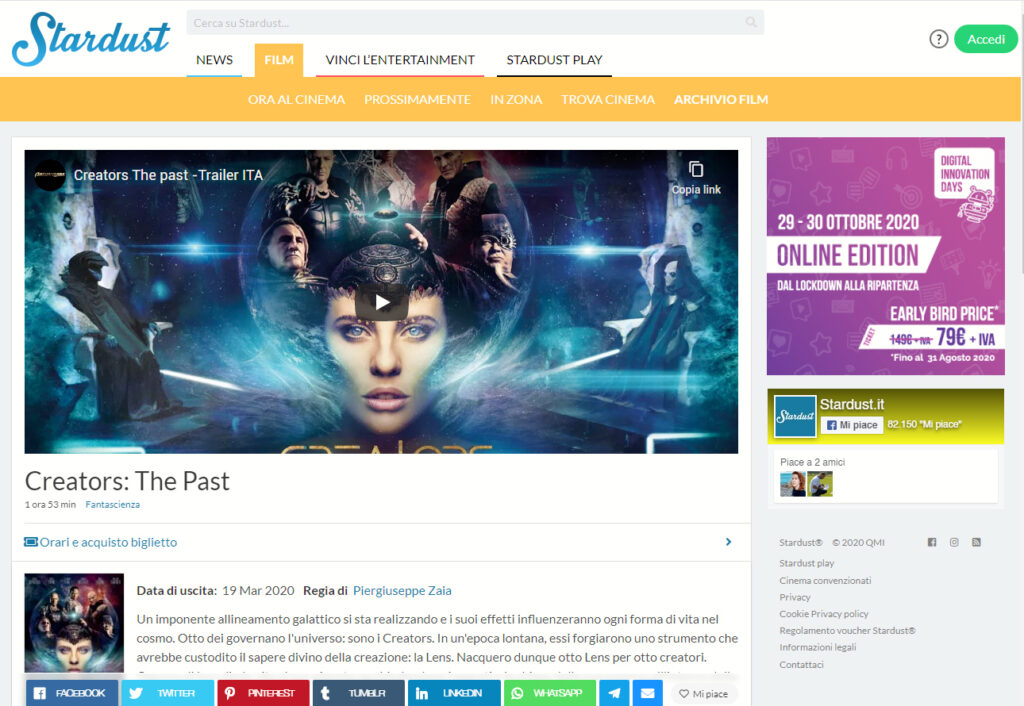
Task: Open Privacy footer link
Action: (795, 597)
